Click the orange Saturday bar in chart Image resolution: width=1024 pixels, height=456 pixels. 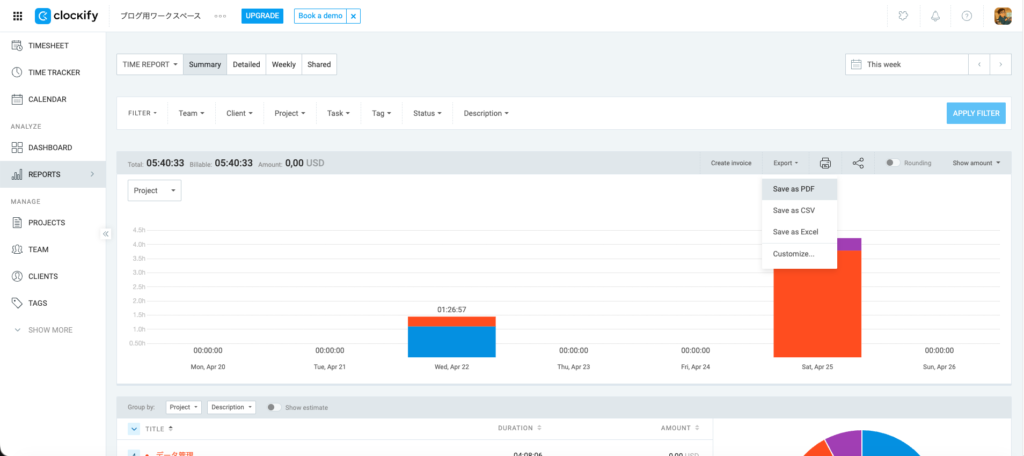(x=817, y=303)
